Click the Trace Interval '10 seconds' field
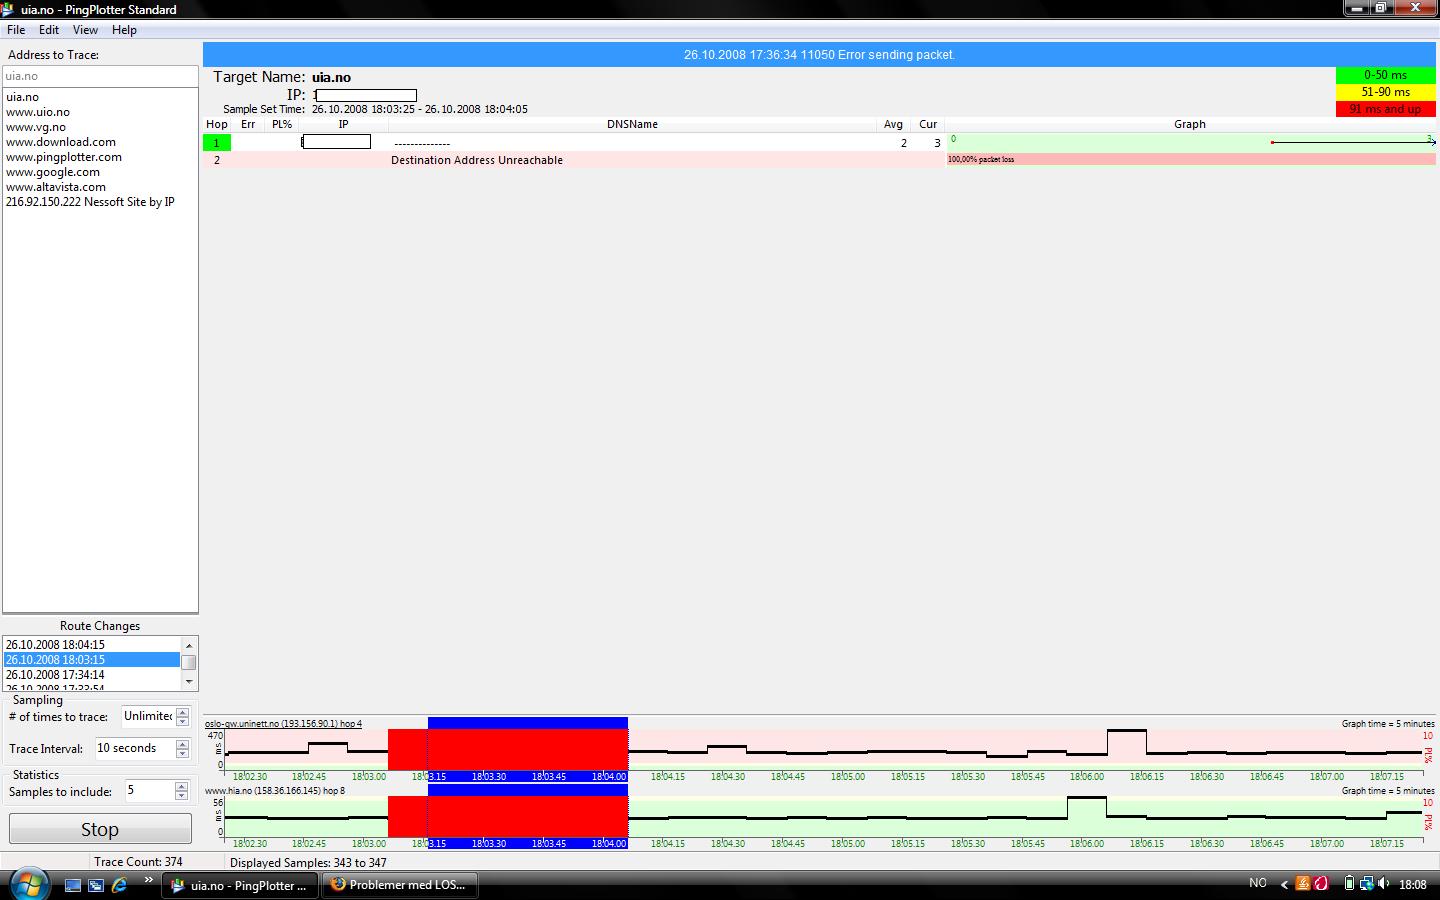This screenshot has width=1440, height=900. pos(135,748)
